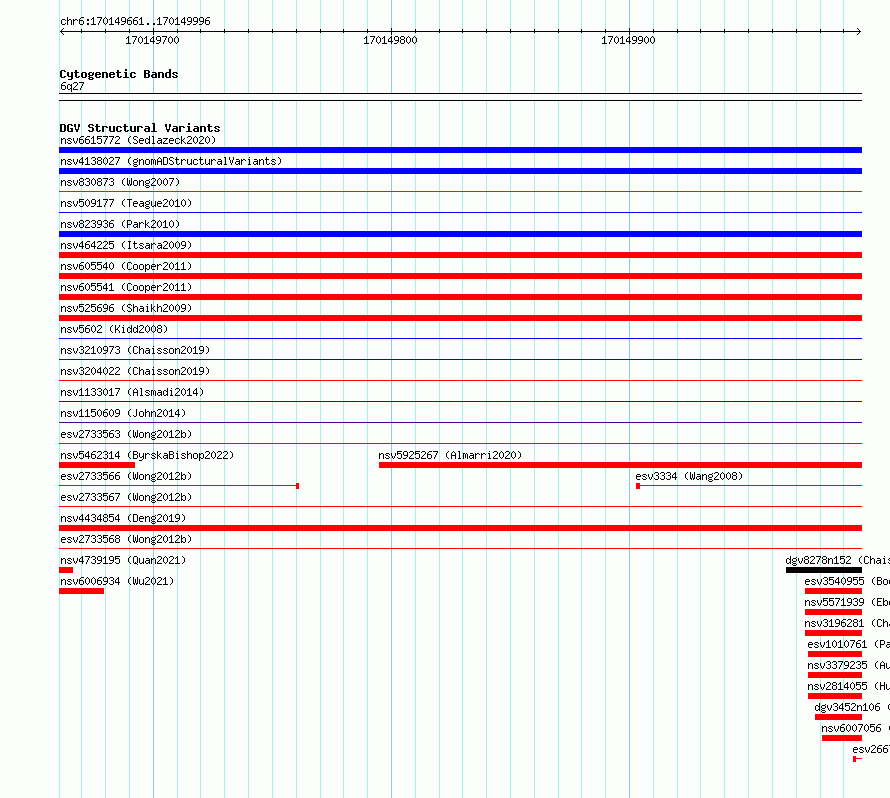This screenshot has width=890, height=798.
Task: Open nsv525696 (Shaikh2009) variant
Action: 126,308
